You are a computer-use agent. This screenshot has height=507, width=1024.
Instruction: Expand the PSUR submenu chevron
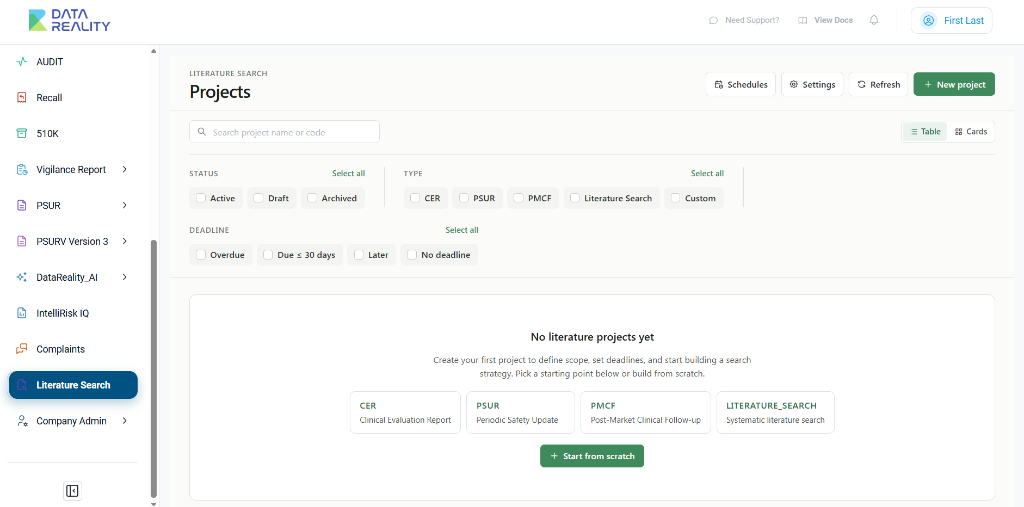(125, 205)
